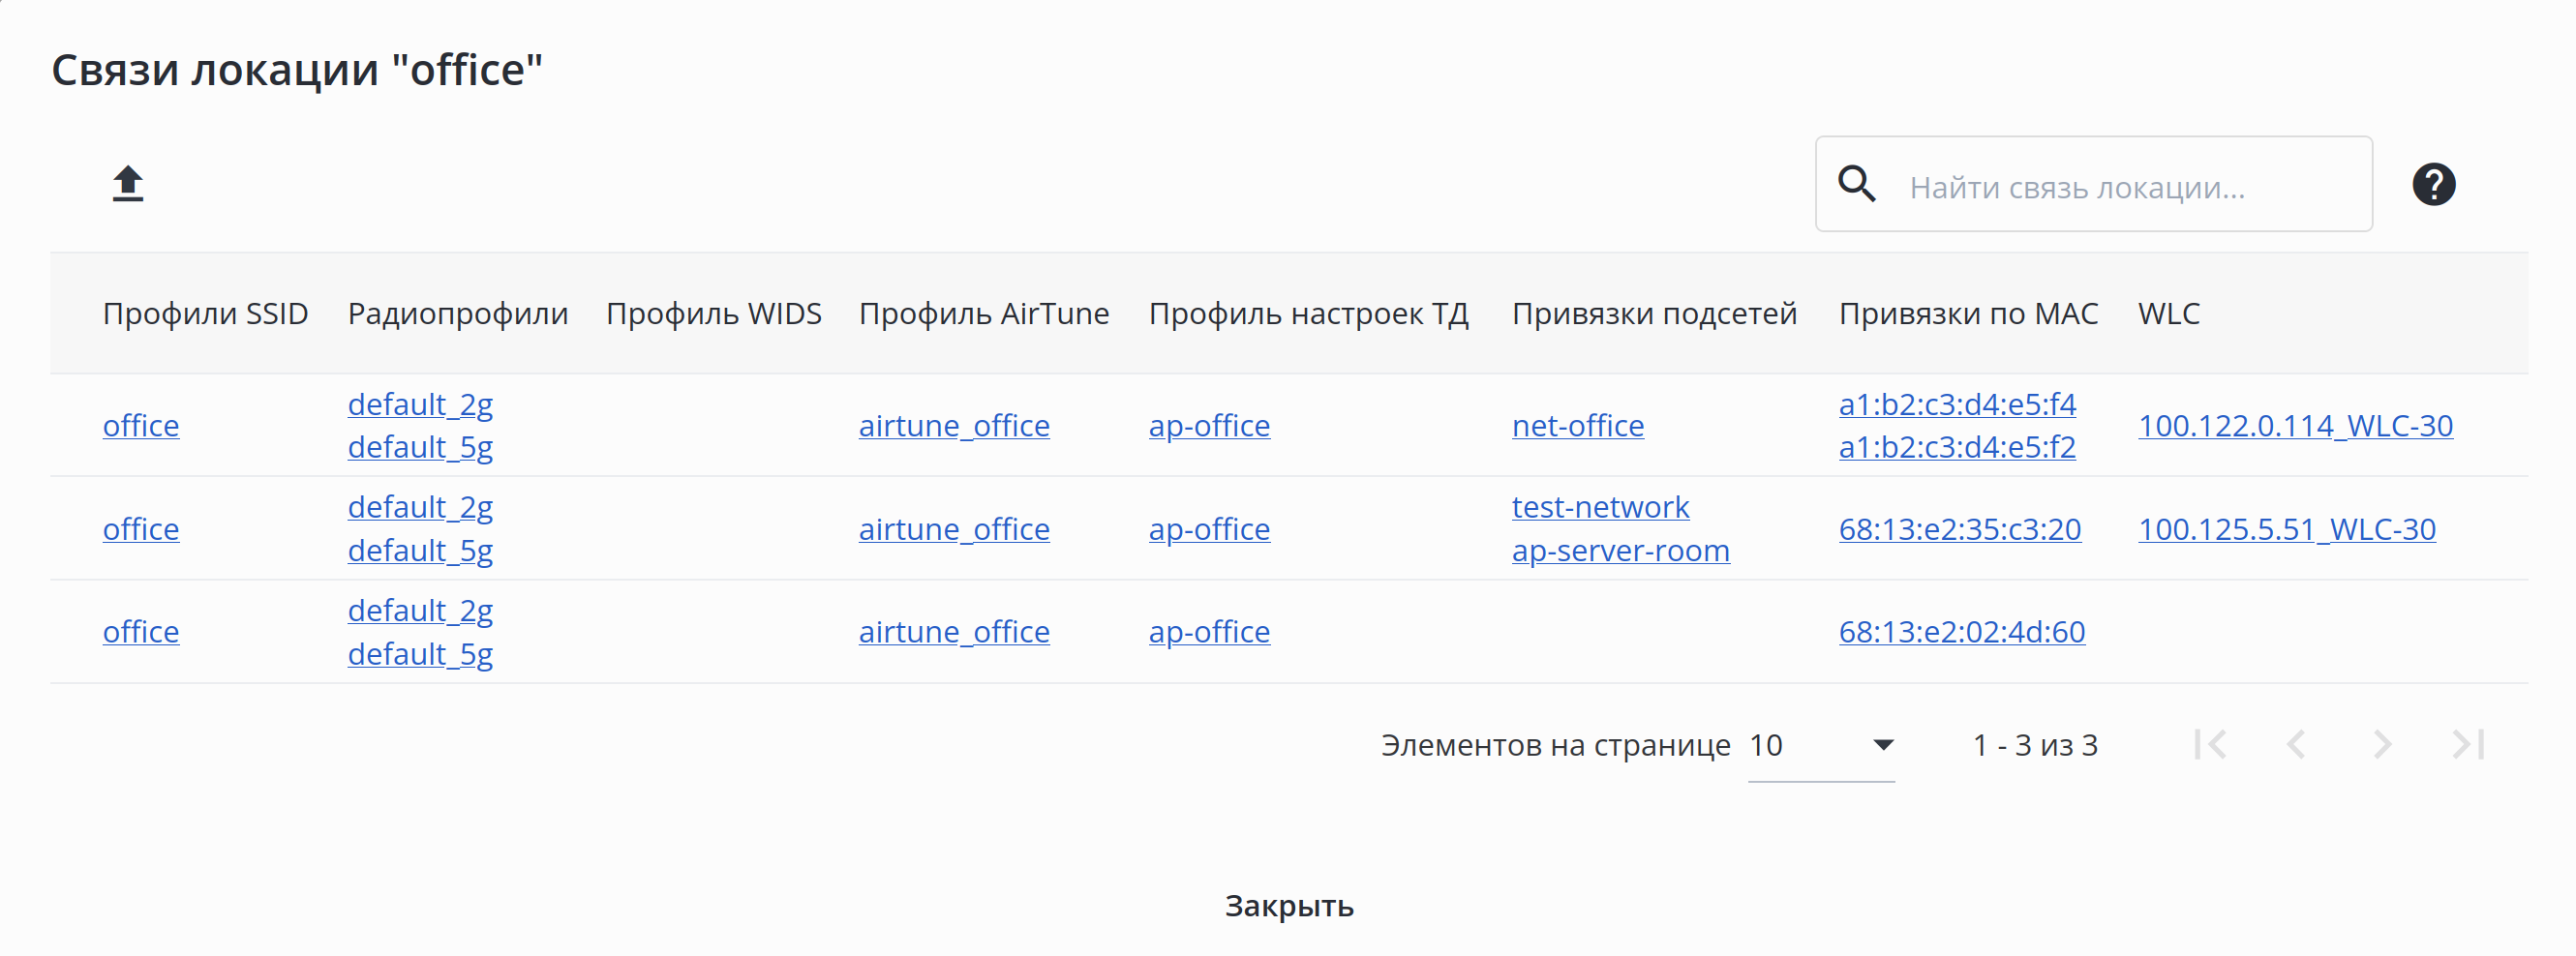Open WLC link 100.125.5.51_WLC-30
2576x956 pixels.
coord(2286,529)
